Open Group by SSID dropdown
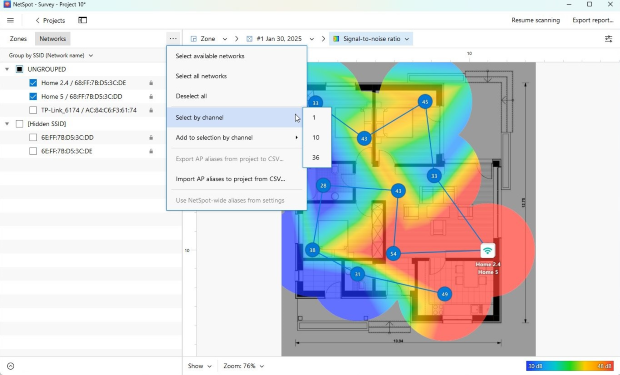 tap(51, 56)
